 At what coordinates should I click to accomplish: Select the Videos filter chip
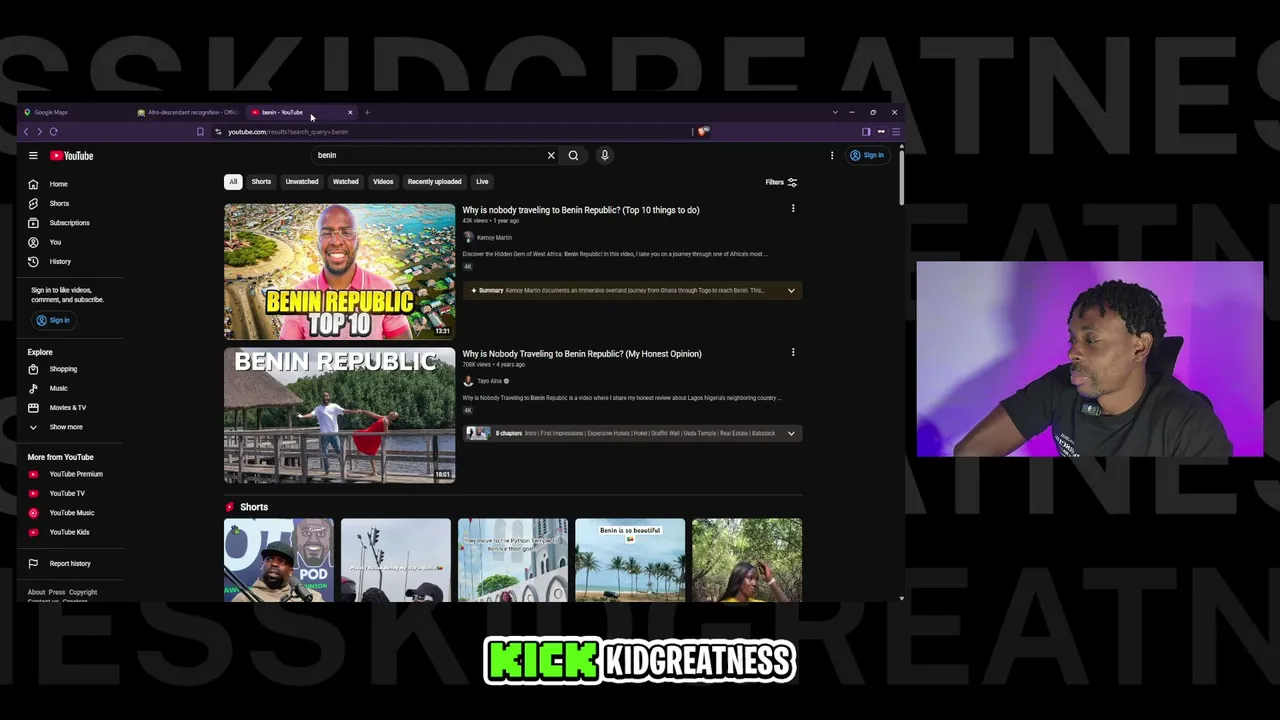[383, 182]
